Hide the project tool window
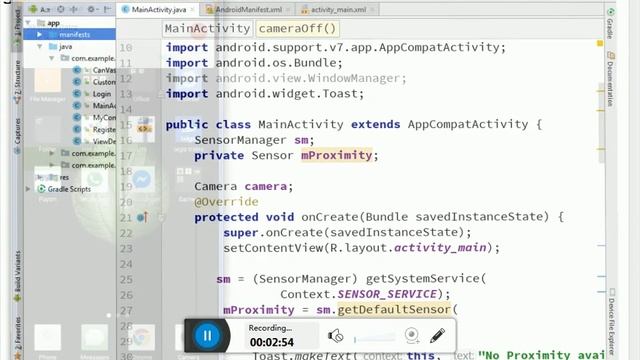 pos(107,9)
